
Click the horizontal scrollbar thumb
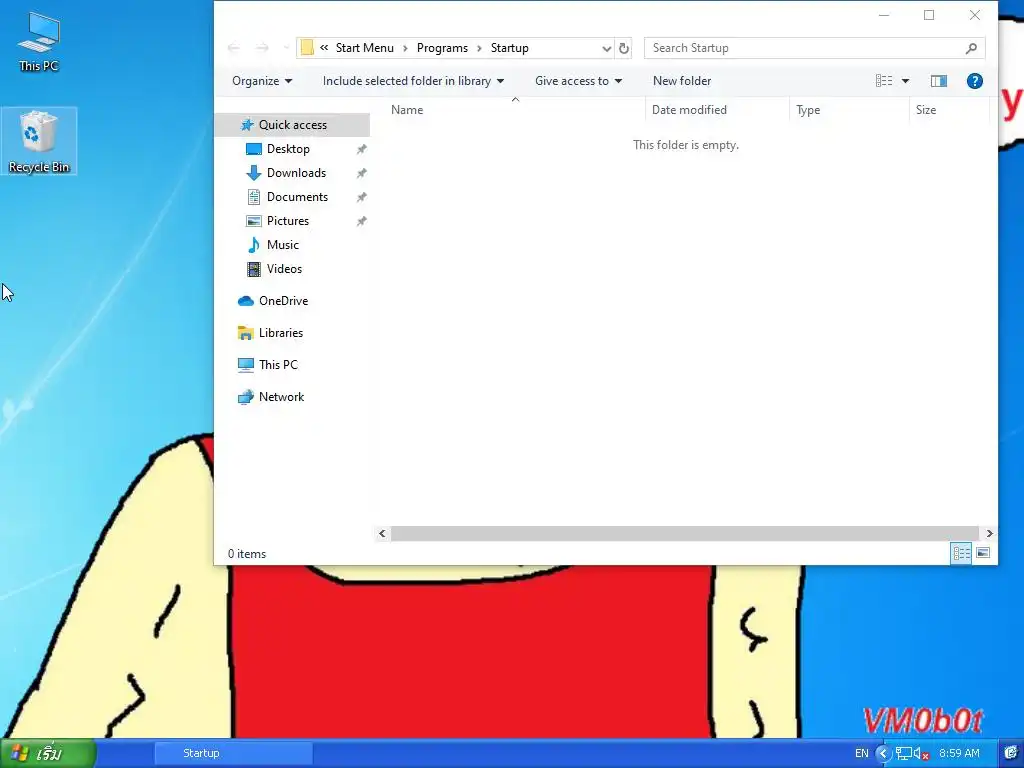[685, 534]
